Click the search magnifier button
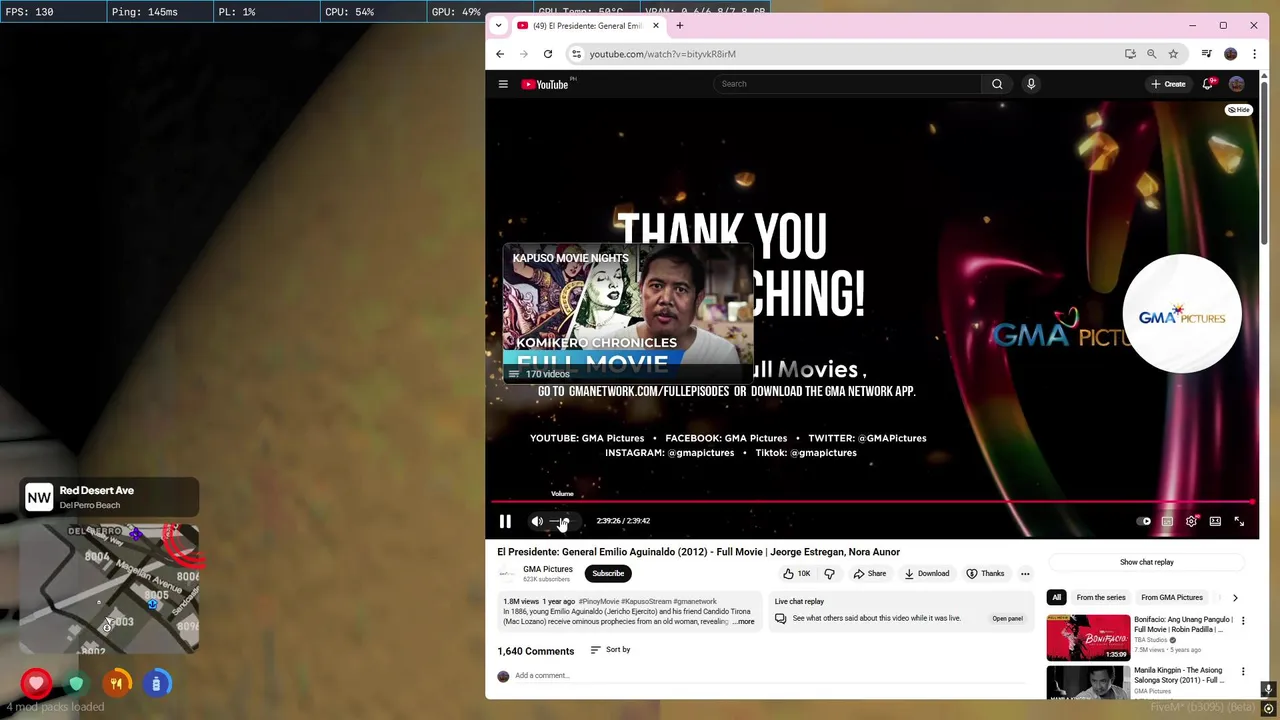 997,84
